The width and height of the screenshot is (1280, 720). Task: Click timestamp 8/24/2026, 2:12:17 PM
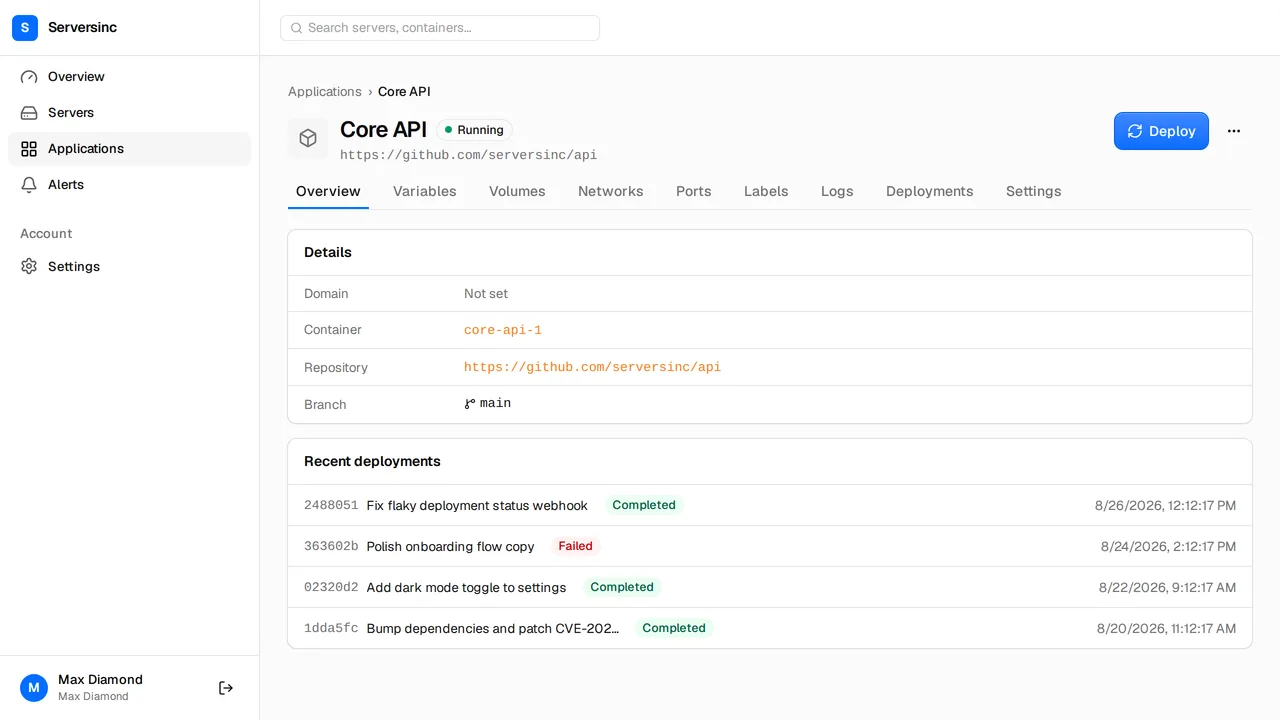click(x=1168, y=547)
